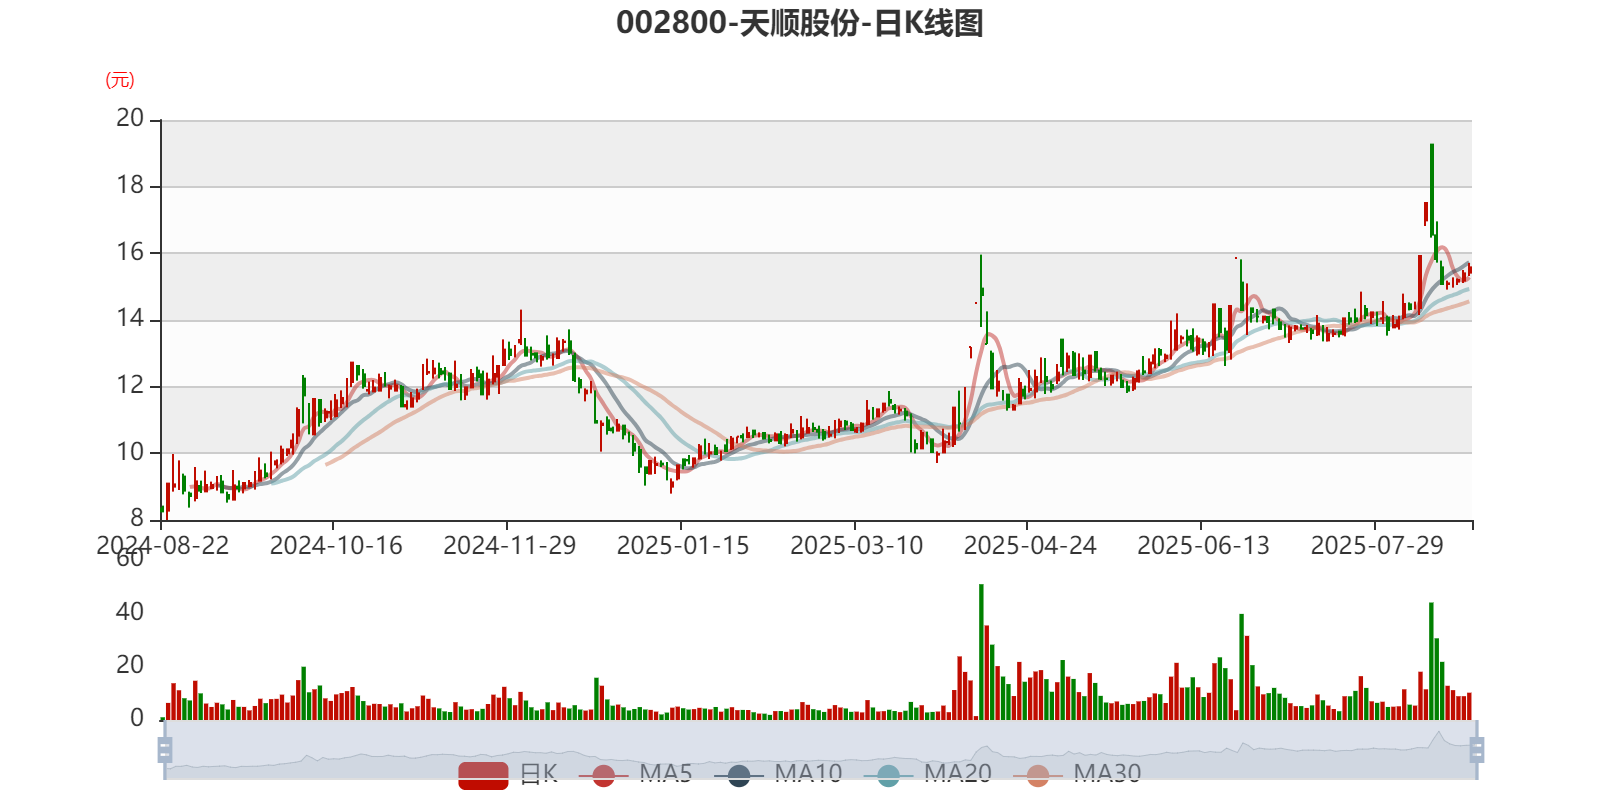The image size is (1600, 800).
Task: Click the price axis label 8
Action: [137, 518]
